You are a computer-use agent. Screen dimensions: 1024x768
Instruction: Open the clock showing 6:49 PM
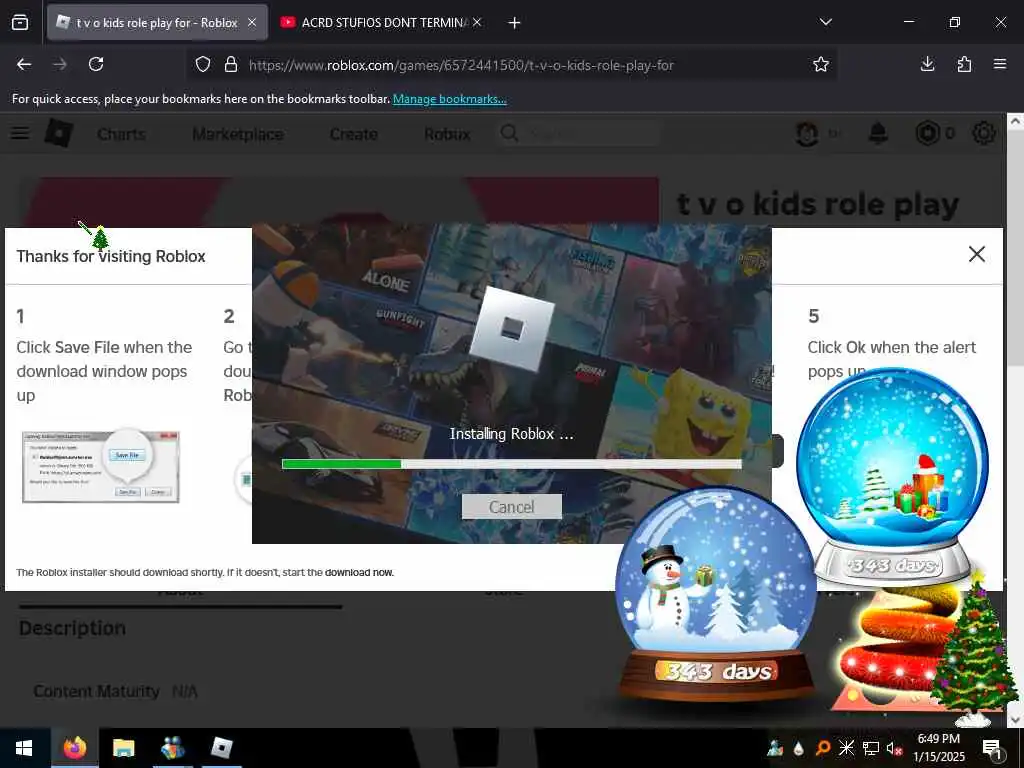point(938,748)
